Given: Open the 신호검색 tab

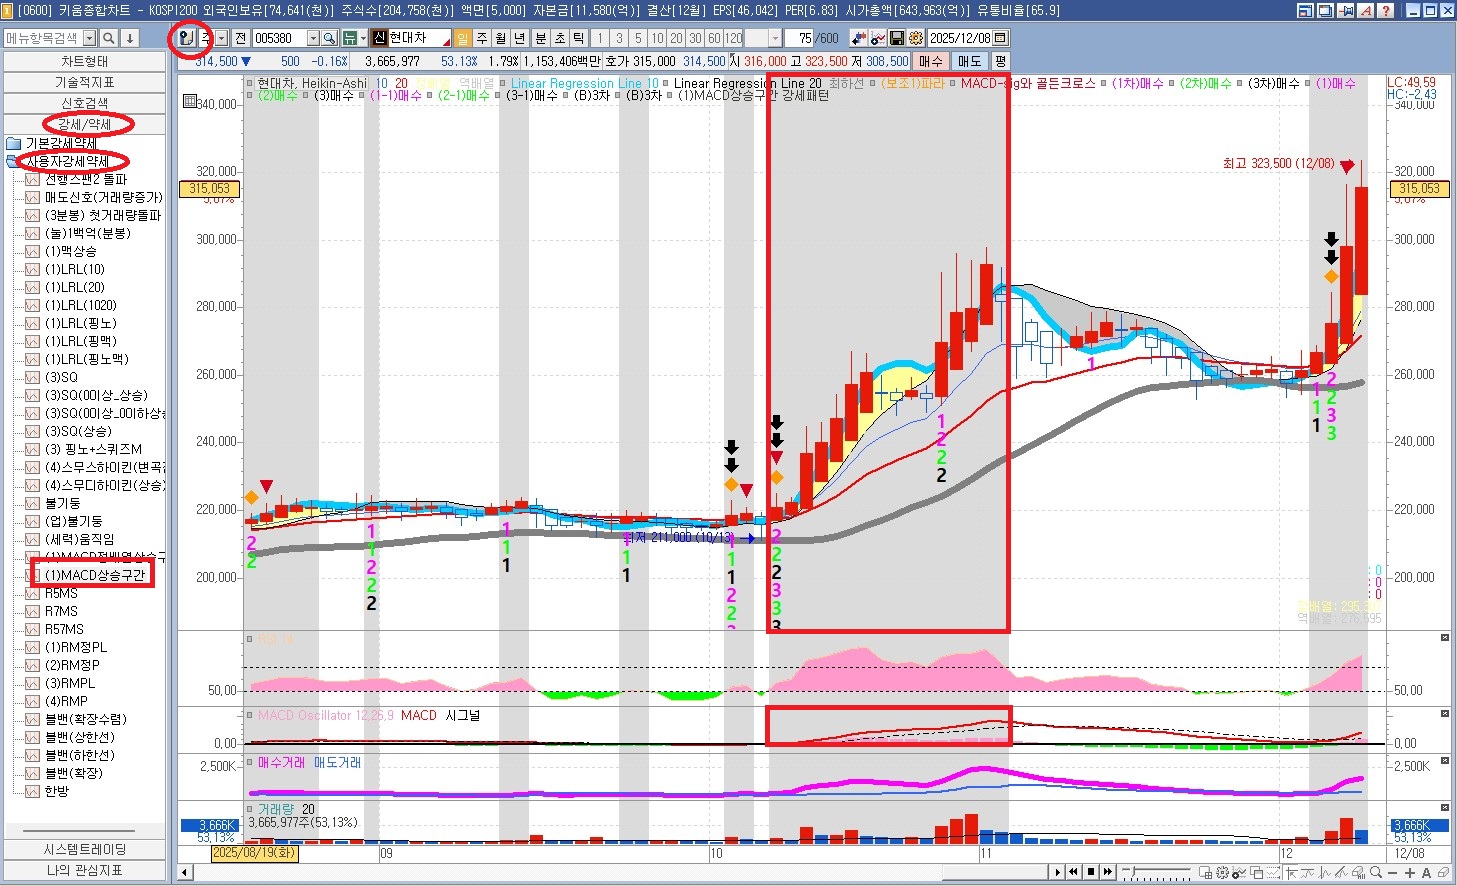Looking at the screenshot, I should 84,103.
